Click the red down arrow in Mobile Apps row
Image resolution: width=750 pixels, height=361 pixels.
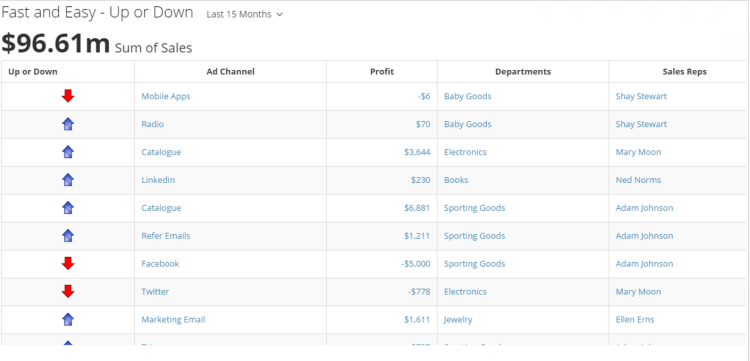pyautogui.click(x=68, y=96)
